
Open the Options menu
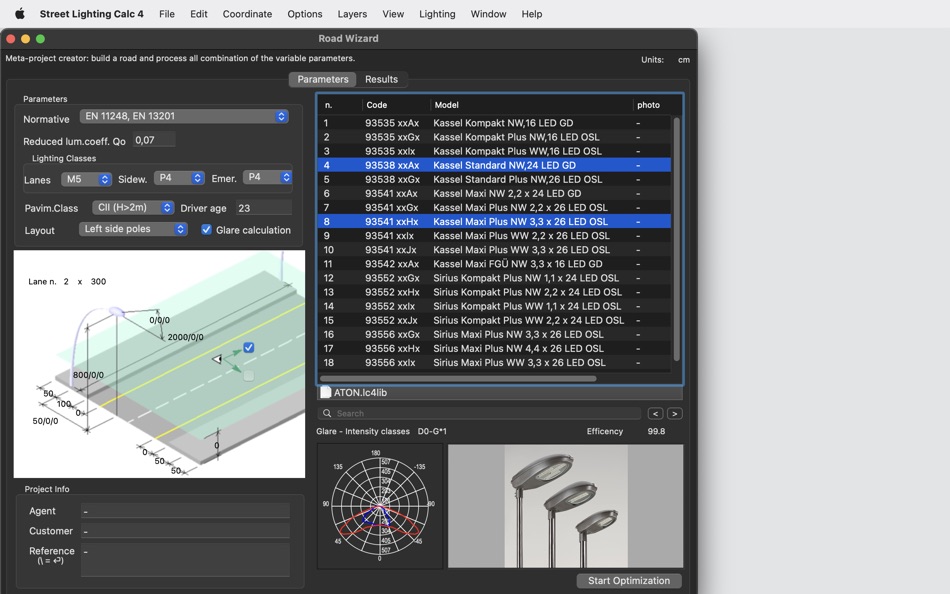305,14
